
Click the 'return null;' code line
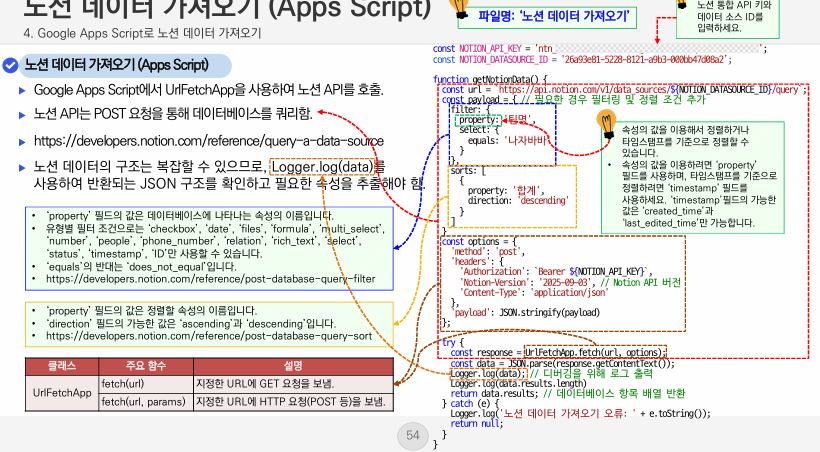476,424
